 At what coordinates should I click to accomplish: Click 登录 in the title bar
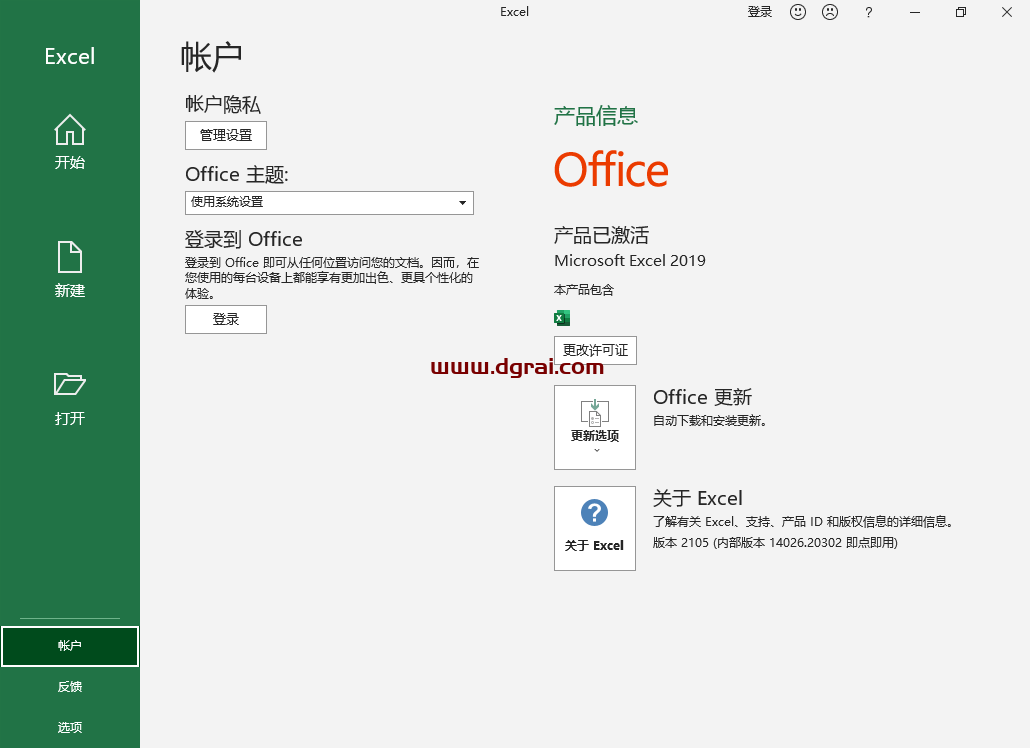pyautogui.click(x=760, y=12)
